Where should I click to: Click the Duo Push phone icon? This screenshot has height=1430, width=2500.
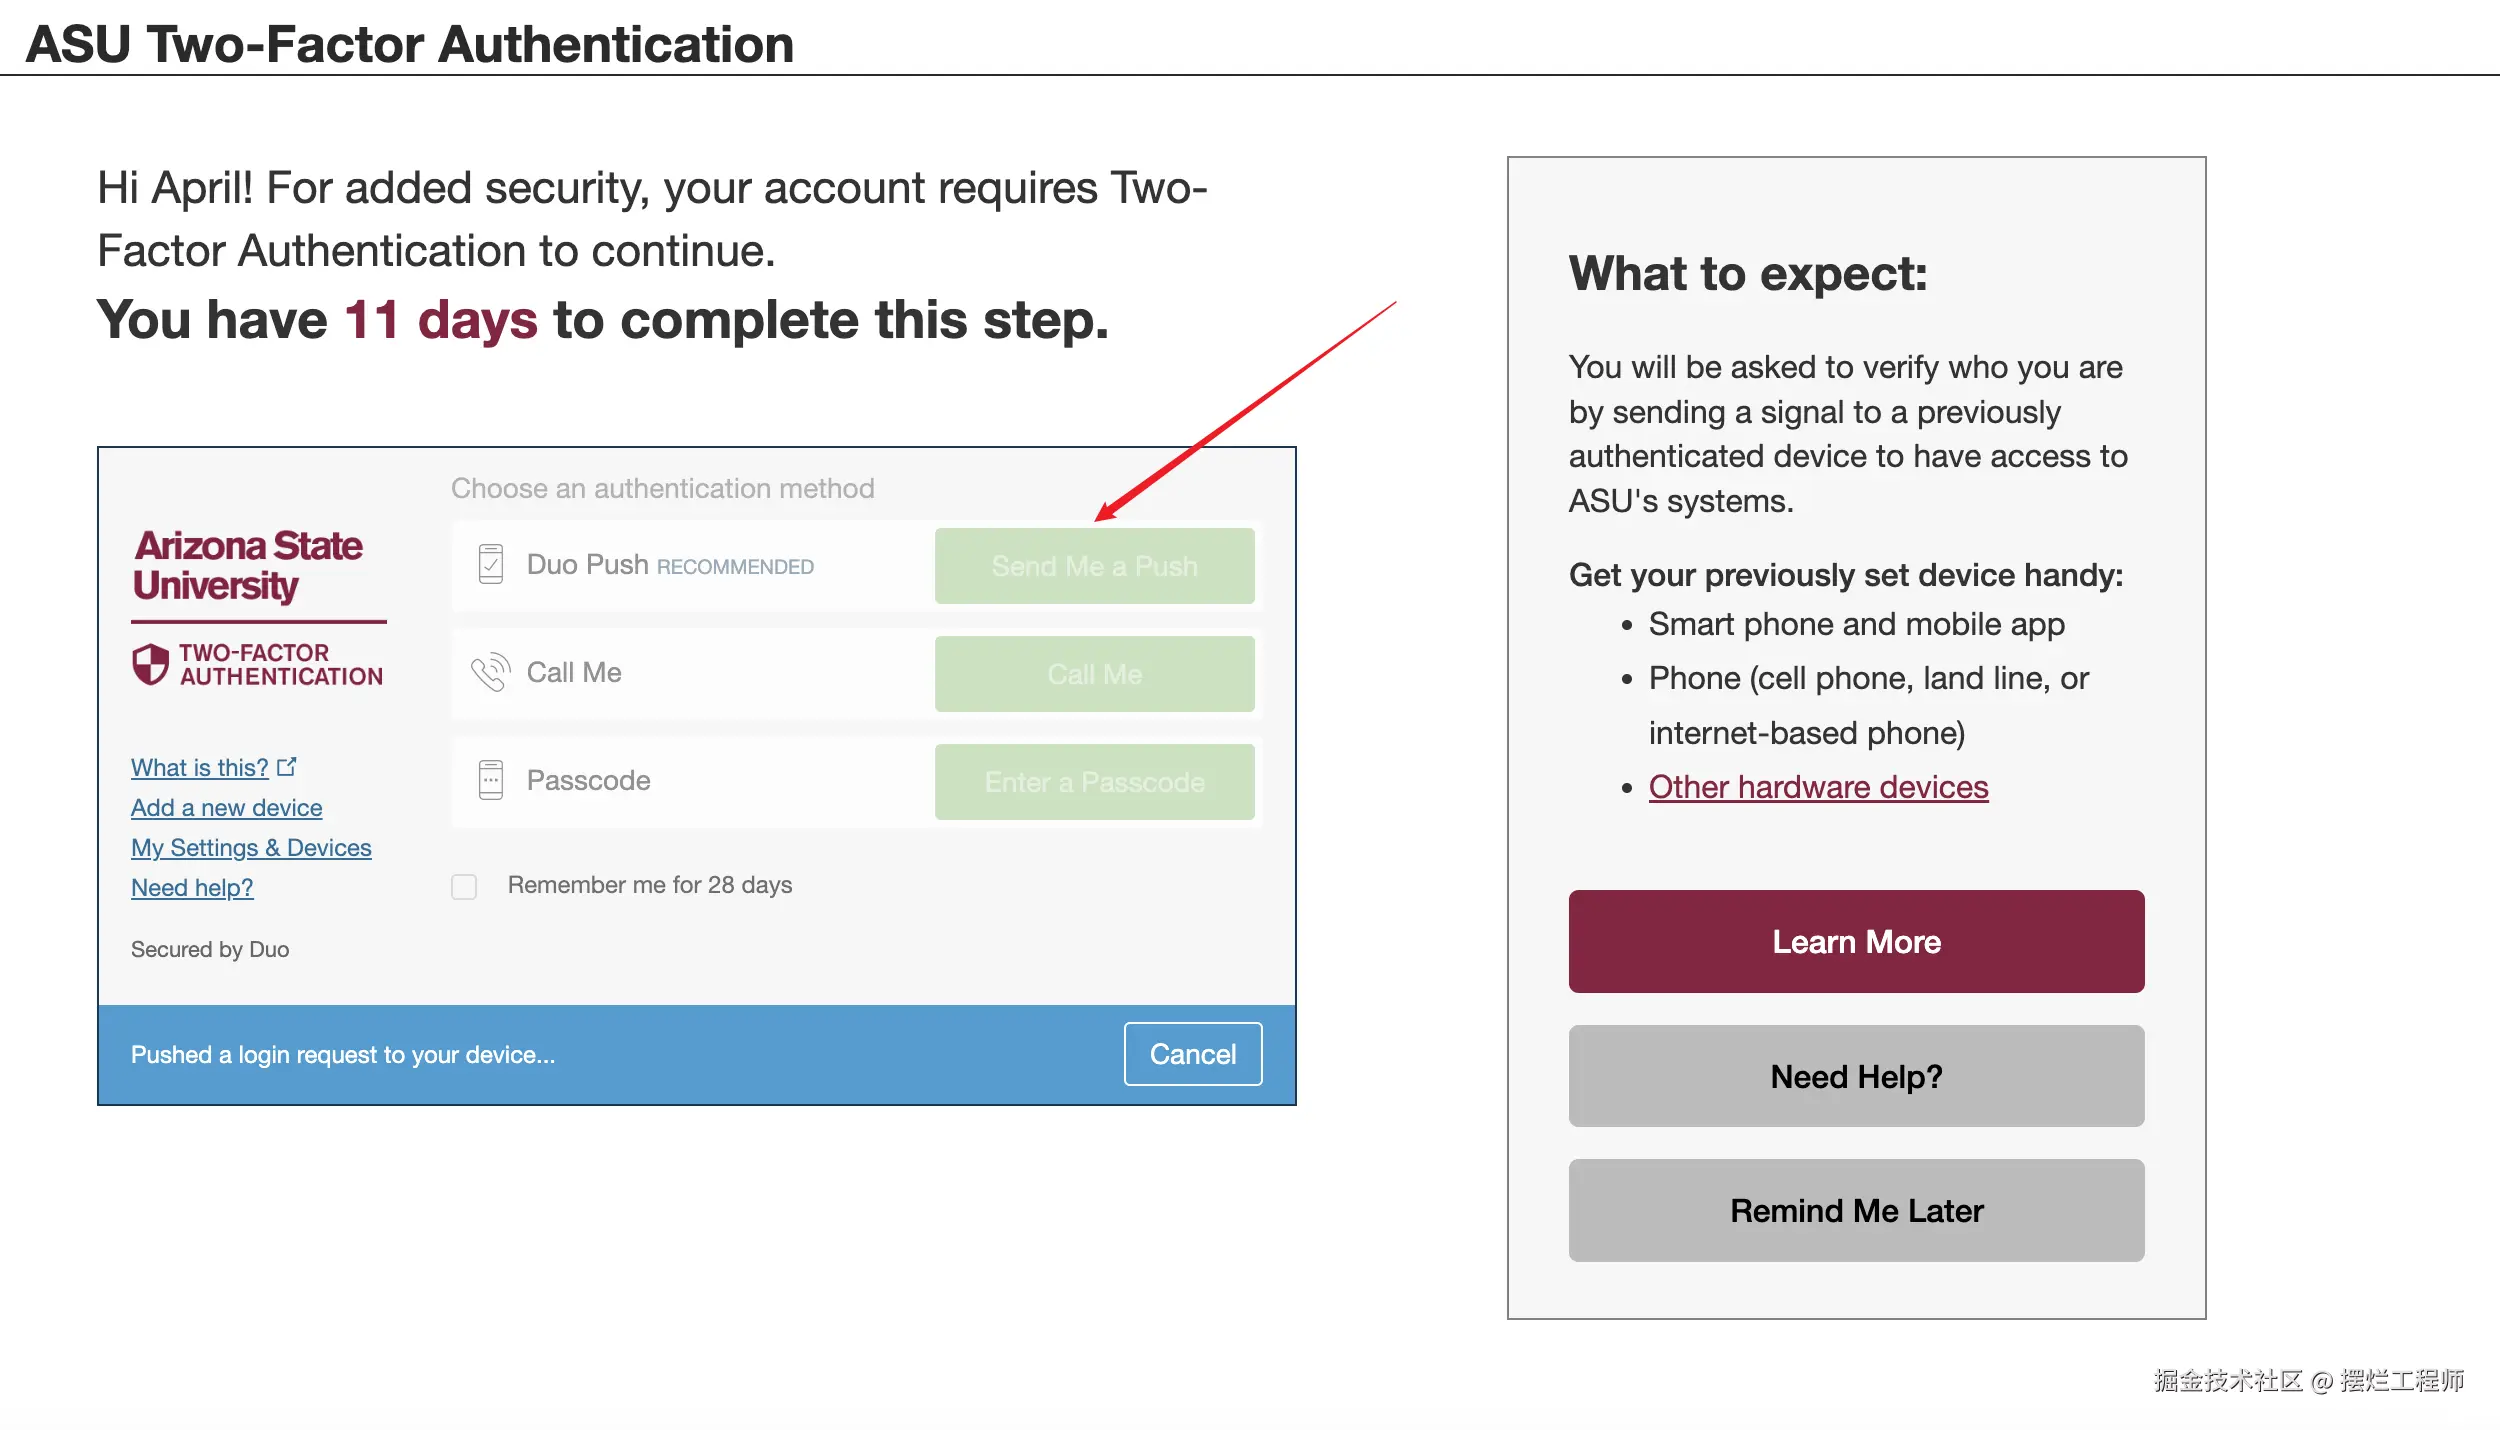[x=491, y=565]
